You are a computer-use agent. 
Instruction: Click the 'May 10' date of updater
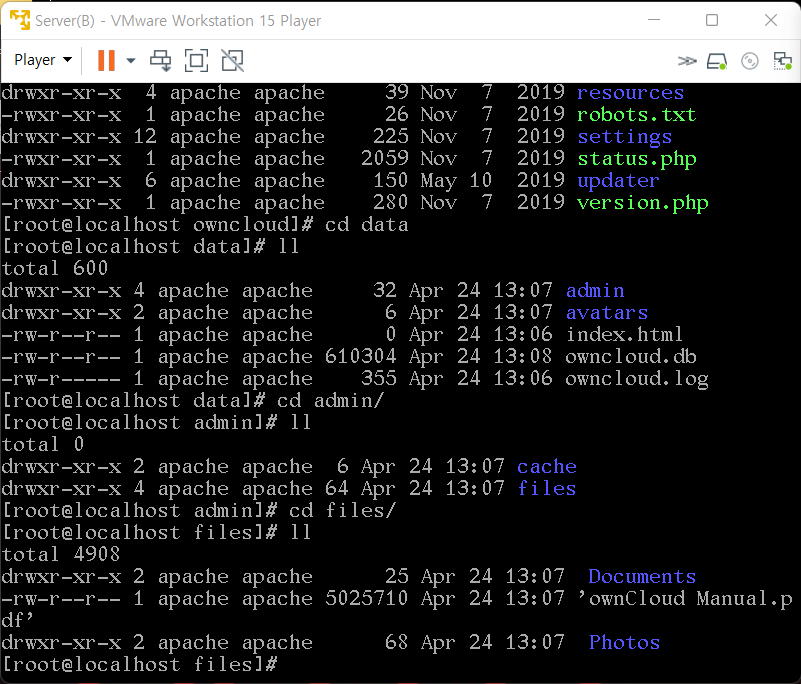(456, 181)
